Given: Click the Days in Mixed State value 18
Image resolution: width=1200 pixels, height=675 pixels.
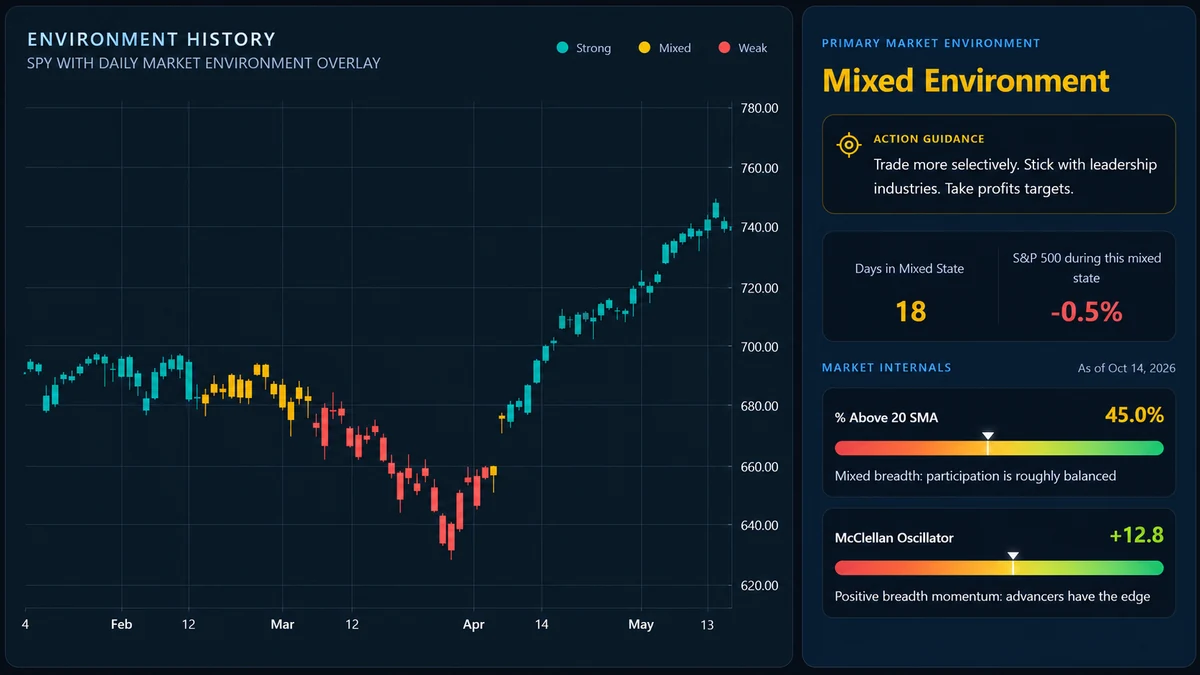Looking at the screenshot, I should tap(910, 311).
